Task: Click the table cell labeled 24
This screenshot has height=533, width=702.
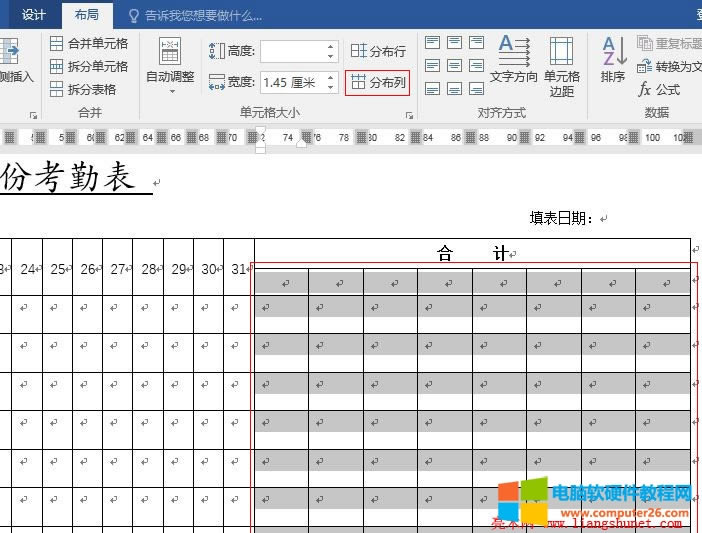Action: tap(27, 269)
